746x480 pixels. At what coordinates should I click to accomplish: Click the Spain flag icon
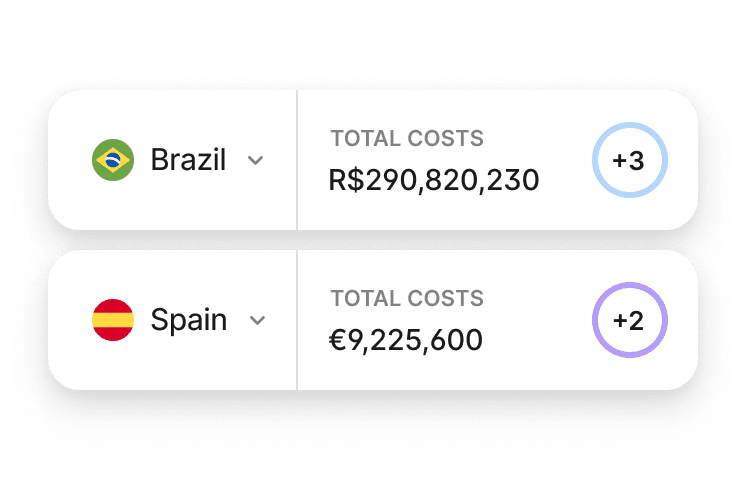click(113, 320)
